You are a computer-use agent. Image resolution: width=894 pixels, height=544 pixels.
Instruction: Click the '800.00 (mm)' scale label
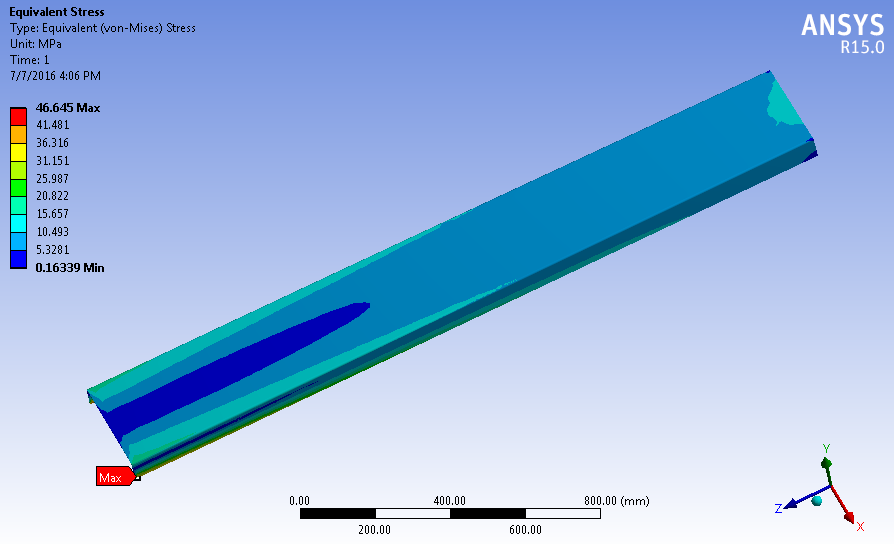point(616,501)
